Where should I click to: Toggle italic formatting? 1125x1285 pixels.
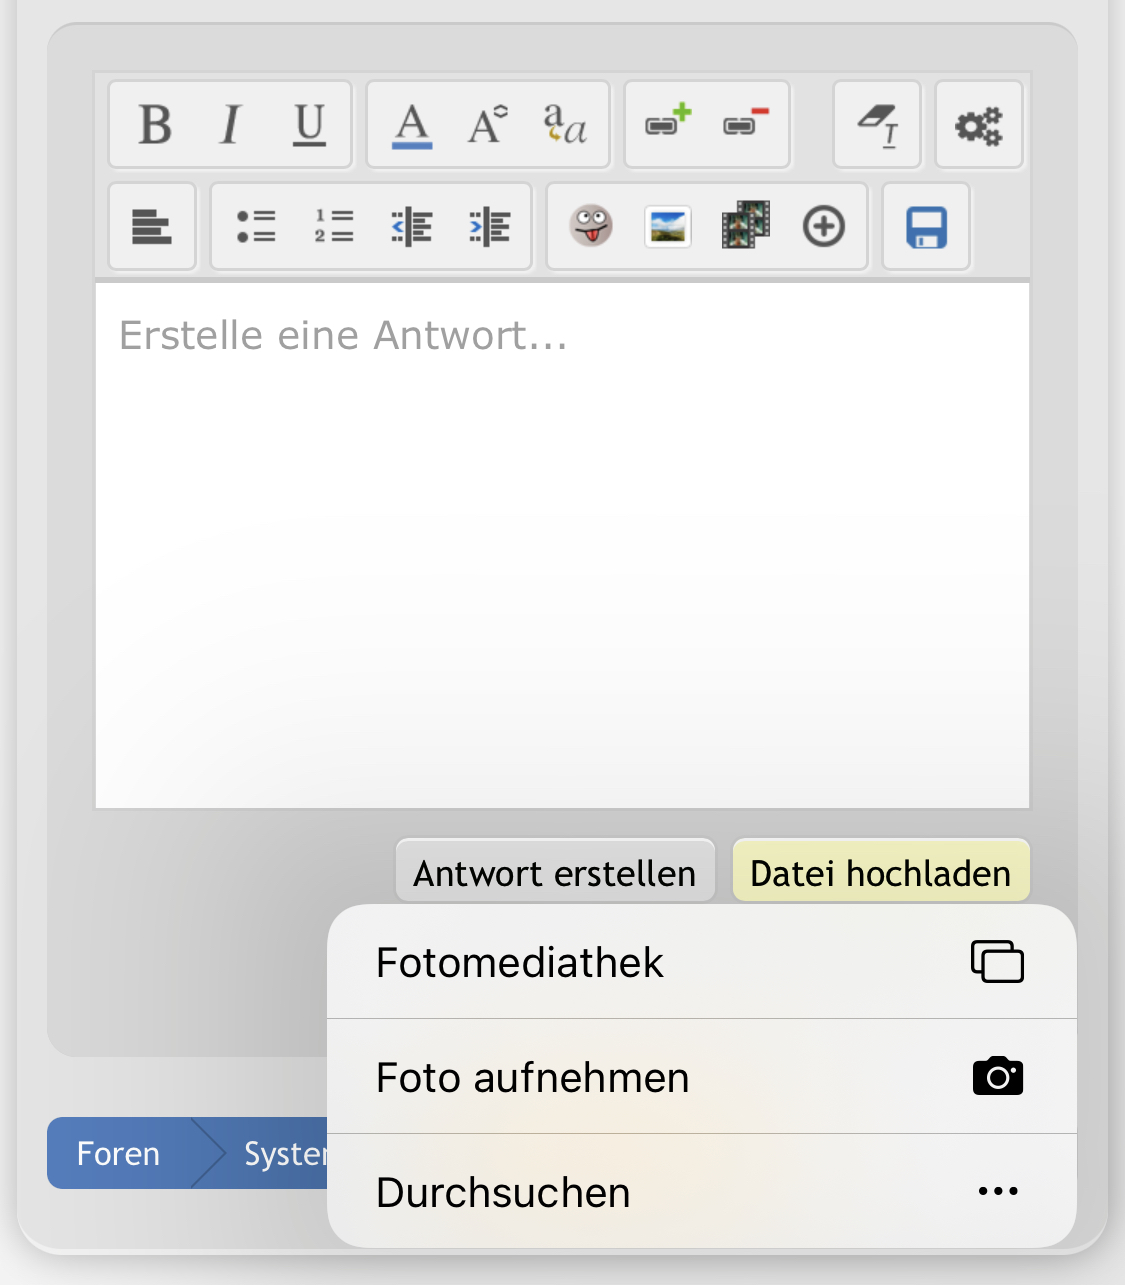pos(231,125)
